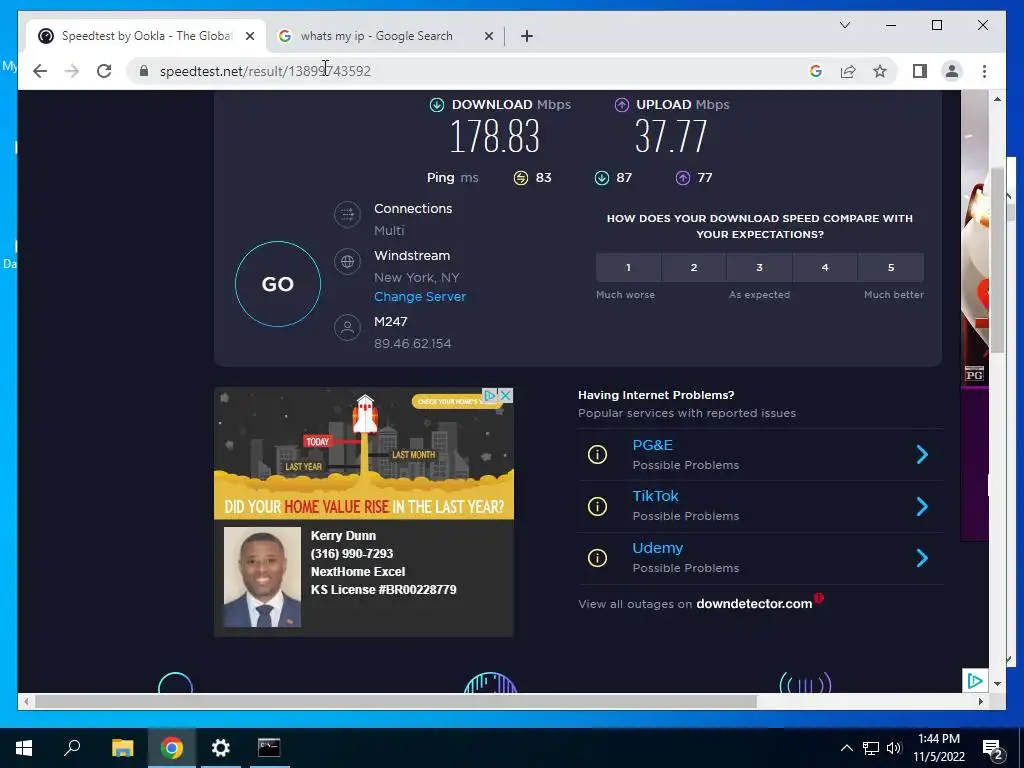Bookmark this page with the star icon
The image size is (1024, 768).
[880, 71]
